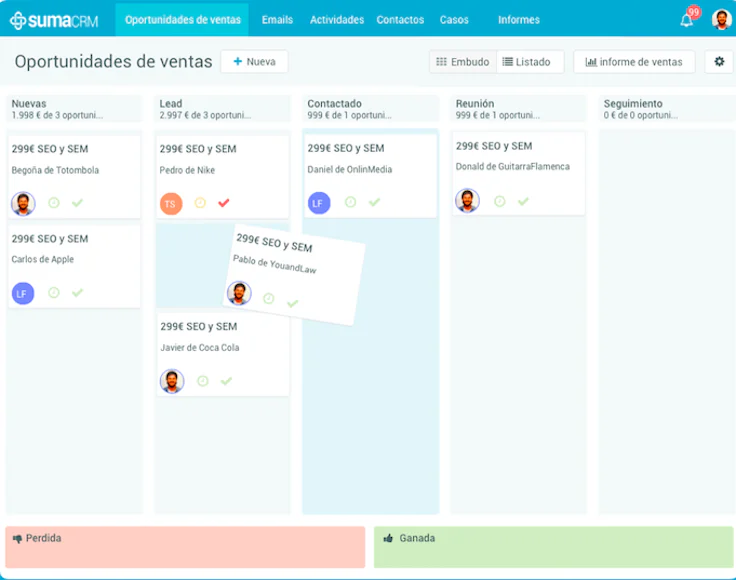Click avatar on Begoña de Totombola card
Image resolution: width=736 pixels, height=580 pixels.
(x=23, y=204)
